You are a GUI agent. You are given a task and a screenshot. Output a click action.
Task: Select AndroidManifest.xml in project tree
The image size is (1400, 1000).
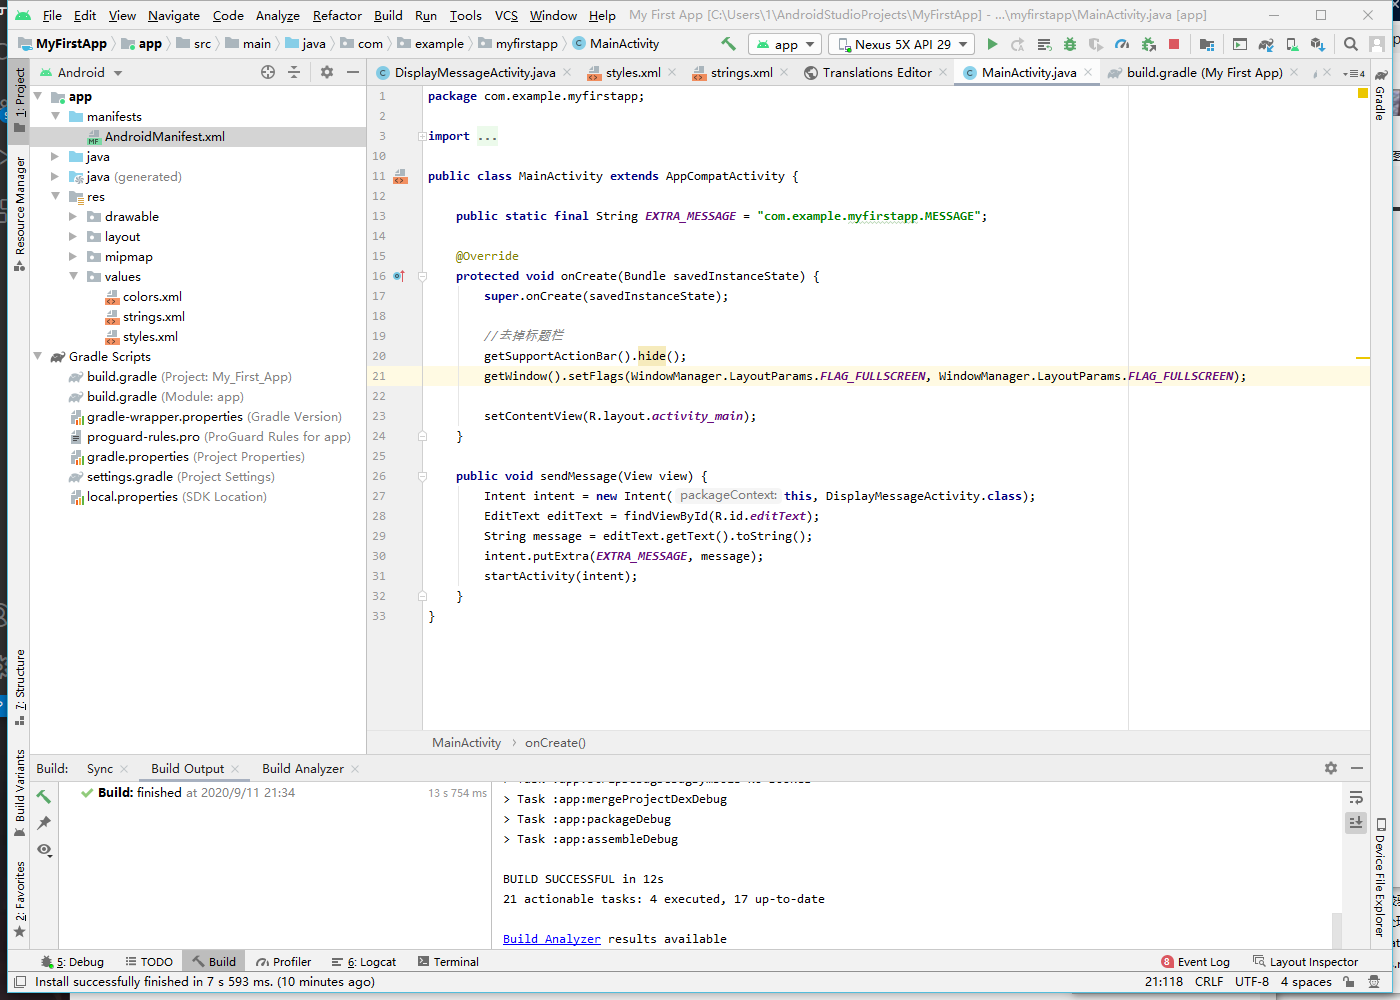coord(164,137)
